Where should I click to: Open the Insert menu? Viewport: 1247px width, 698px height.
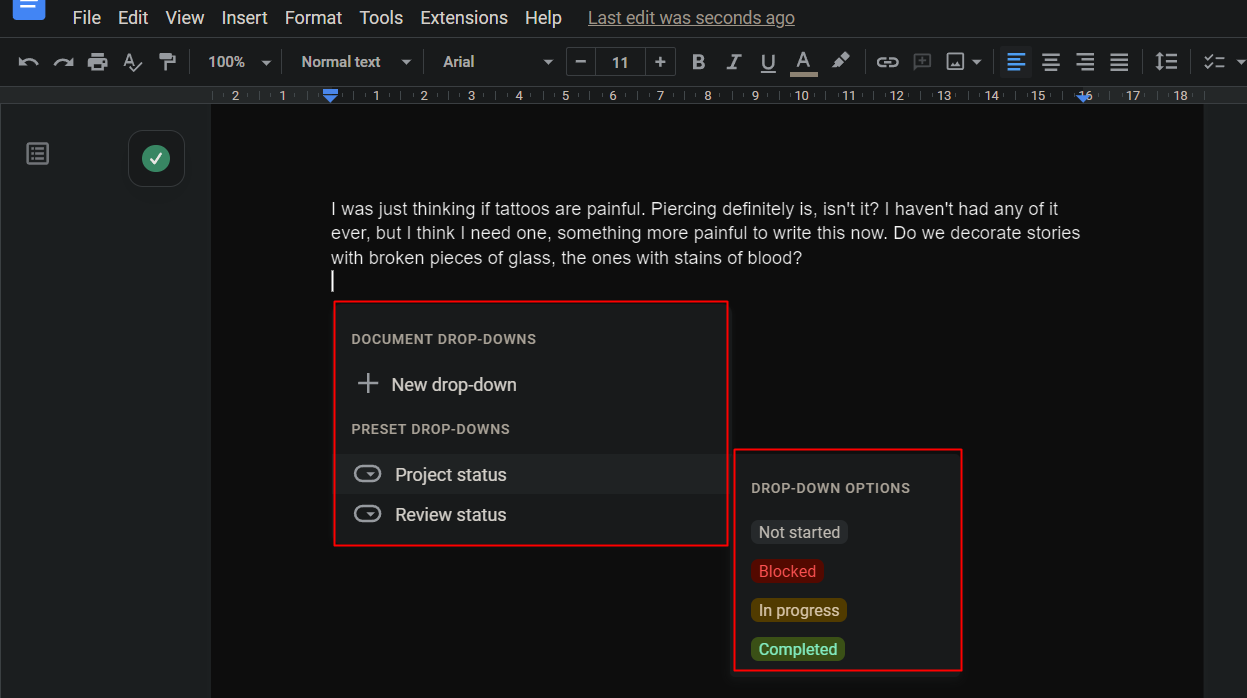245,18
